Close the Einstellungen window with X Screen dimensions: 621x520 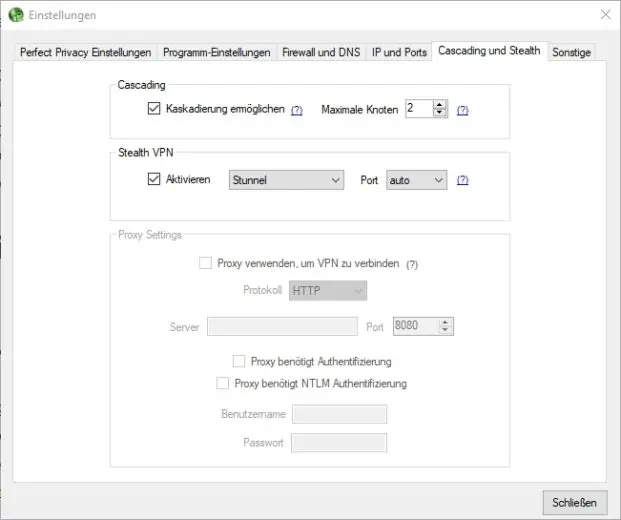[605, 15]
